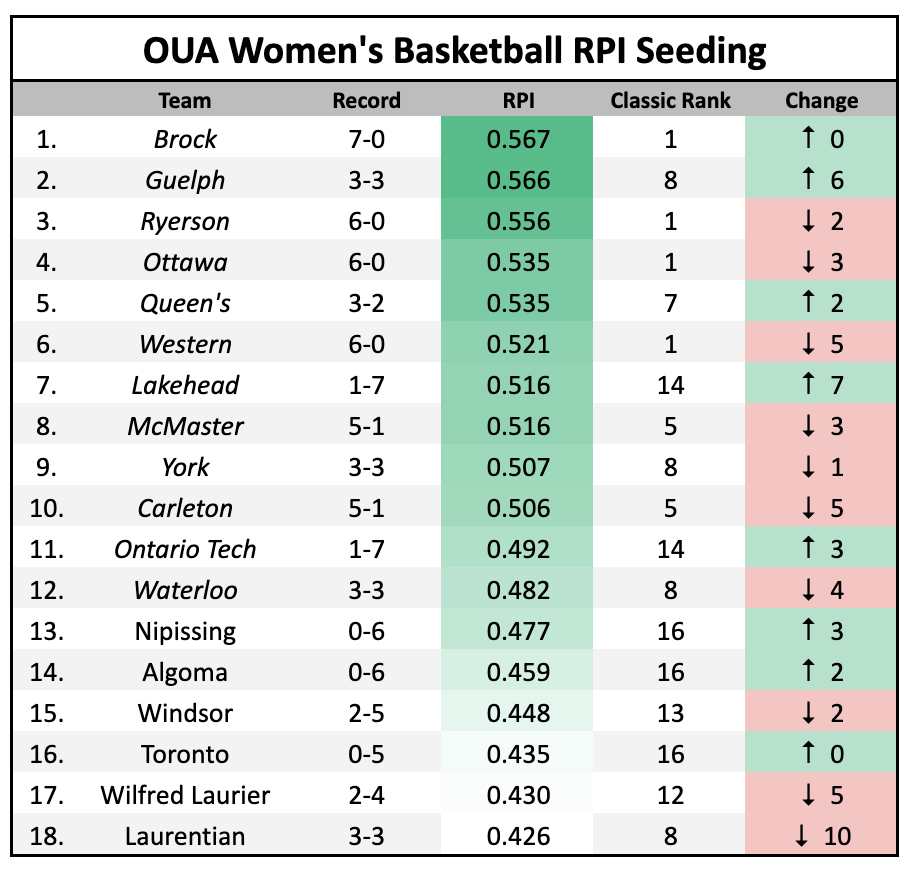Select the down arrow in Carleton's row
Image resolution: width=912 pixels, height=872 pixels.
coord(807,509)
